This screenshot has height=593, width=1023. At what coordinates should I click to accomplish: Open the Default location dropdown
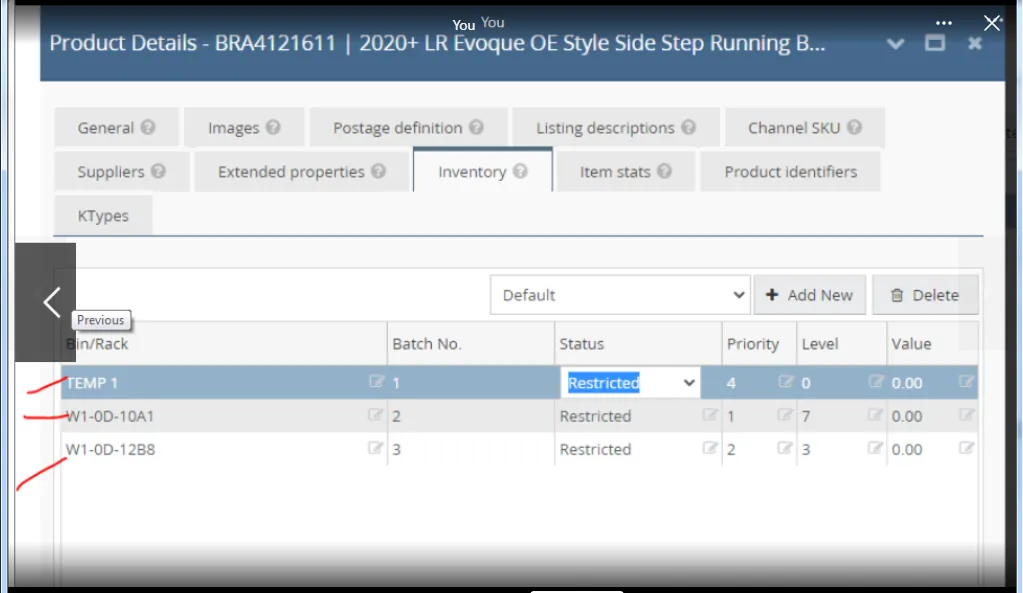[620, 295]
